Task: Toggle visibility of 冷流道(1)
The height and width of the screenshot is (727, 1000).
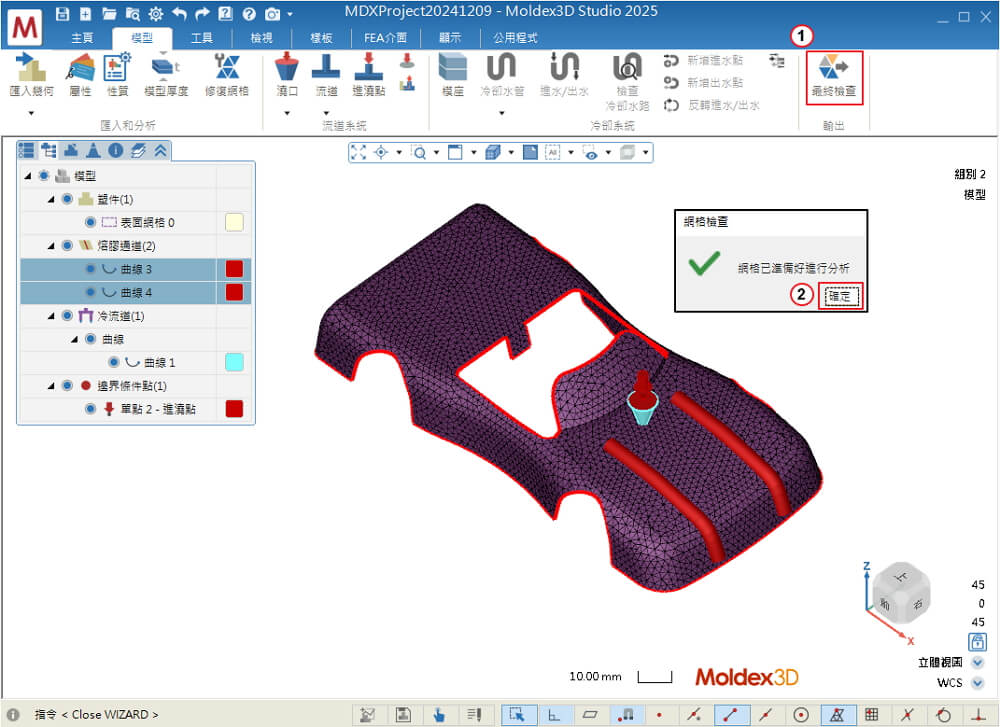Action: pyautogui.click(x=67, y=316)
